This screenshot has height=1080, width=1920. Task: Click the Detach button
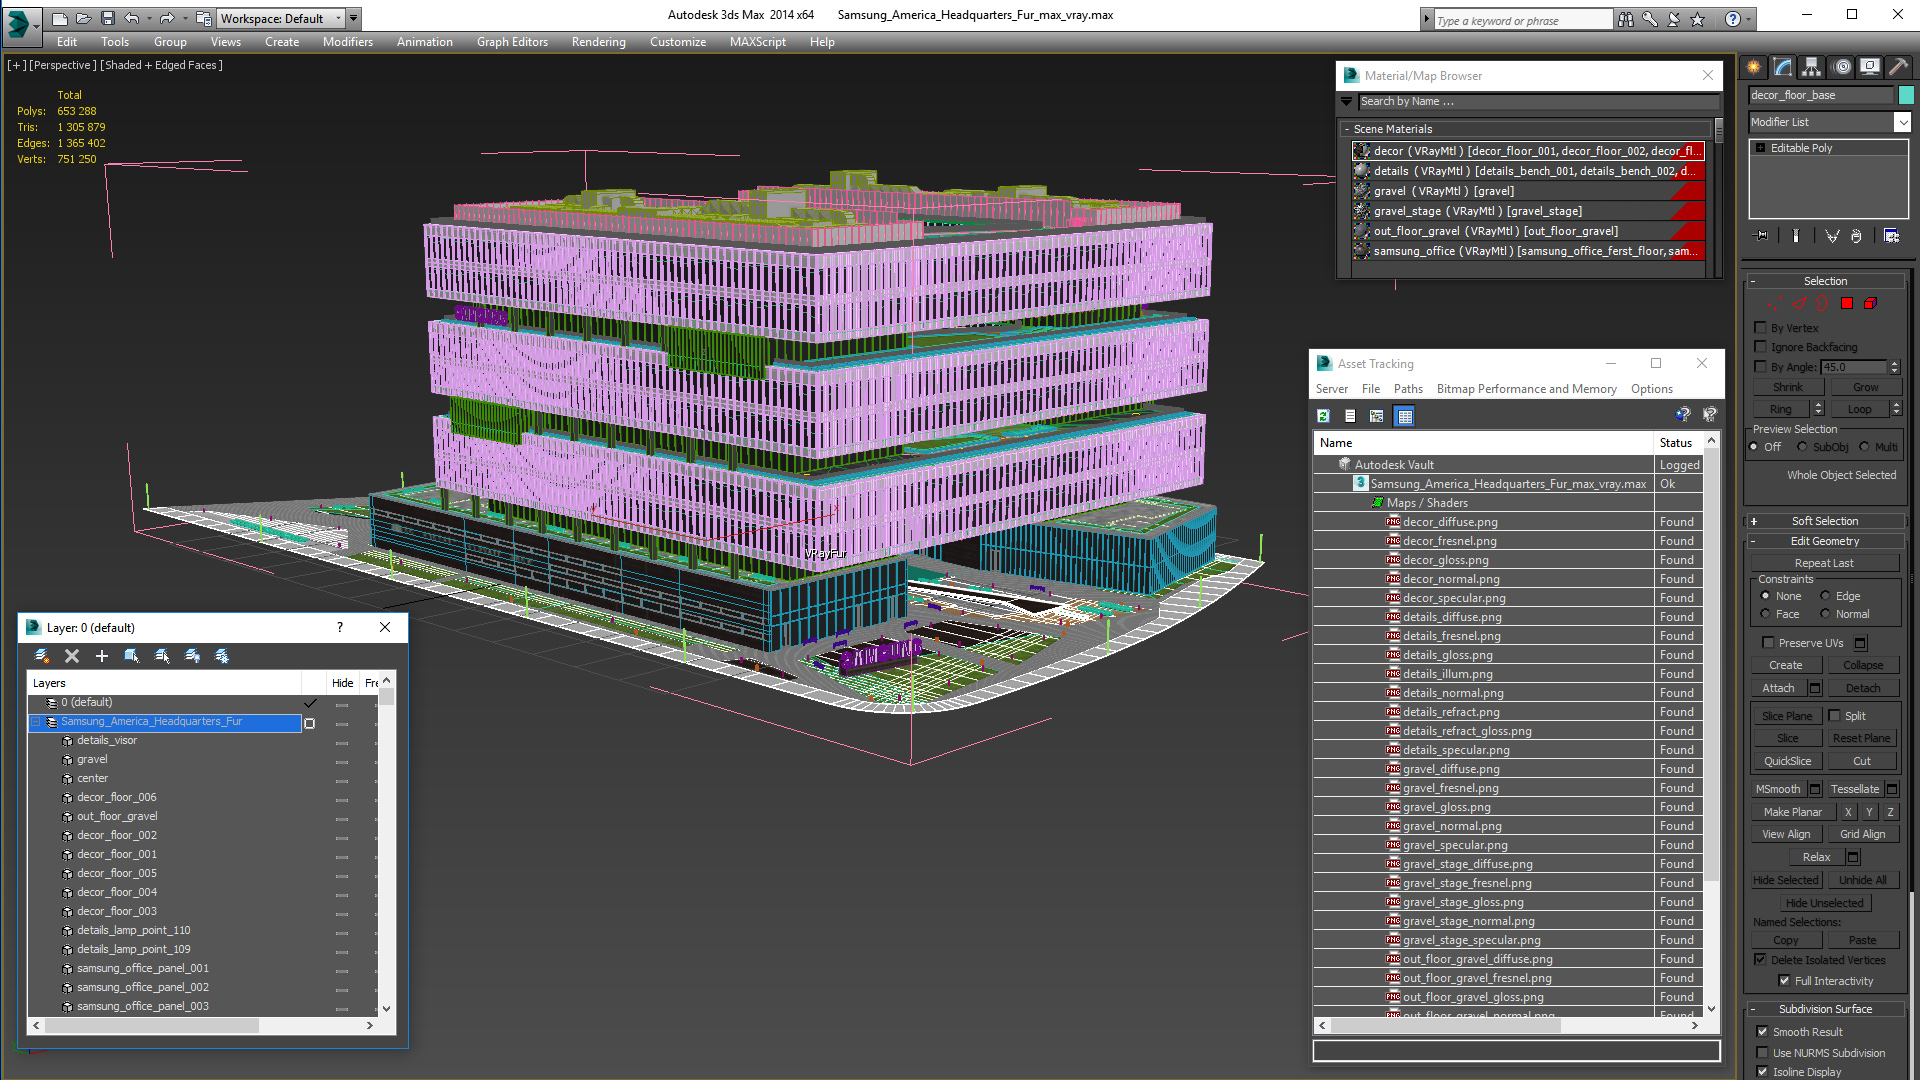pos(1862,688)
